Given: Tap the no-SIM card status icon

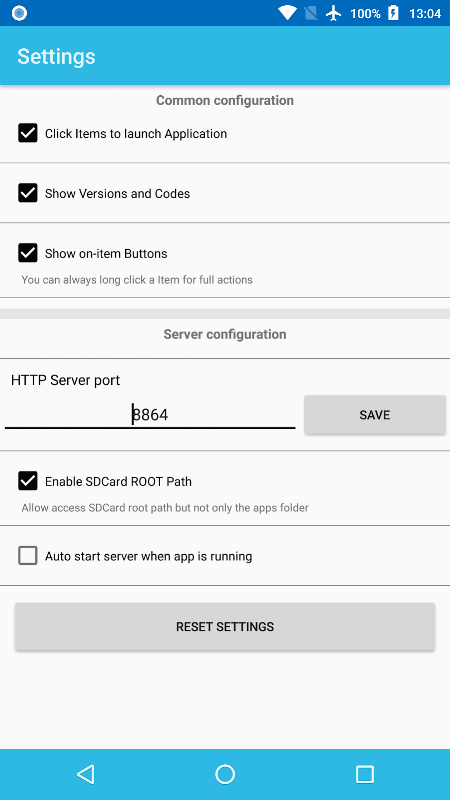Looking at the screenshot, I should (310, 13).
